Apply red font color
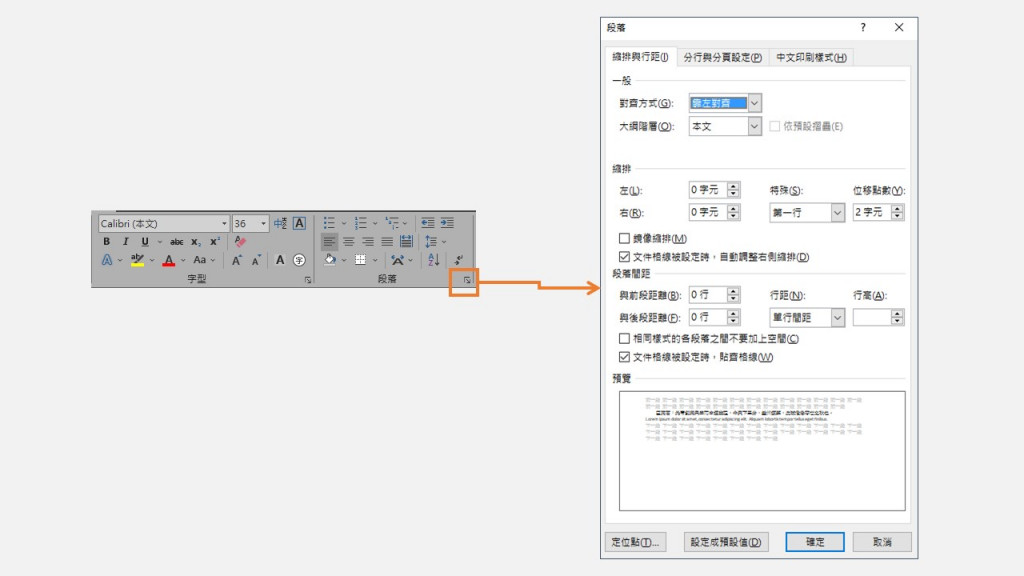Image resolution: width=1024 pixels, height=576 pixels. [168, 260]
